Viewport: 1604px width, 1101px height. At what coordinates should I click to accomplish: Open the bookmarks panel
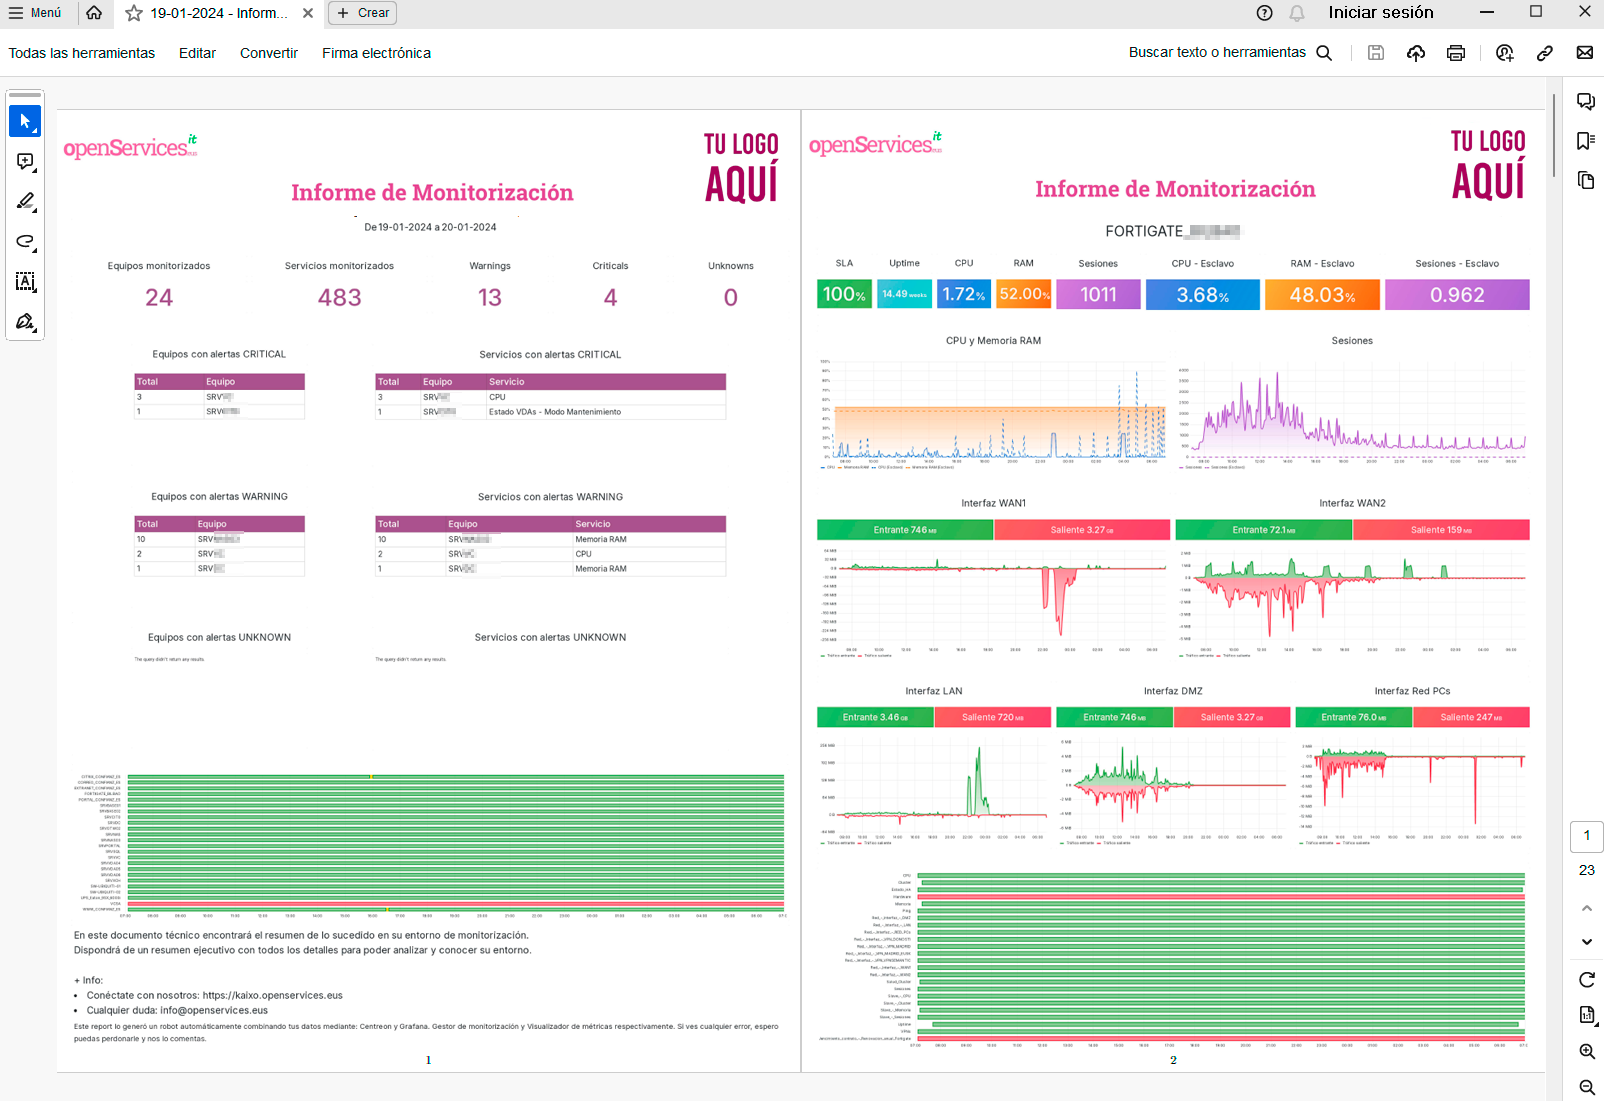(1586, 141)
